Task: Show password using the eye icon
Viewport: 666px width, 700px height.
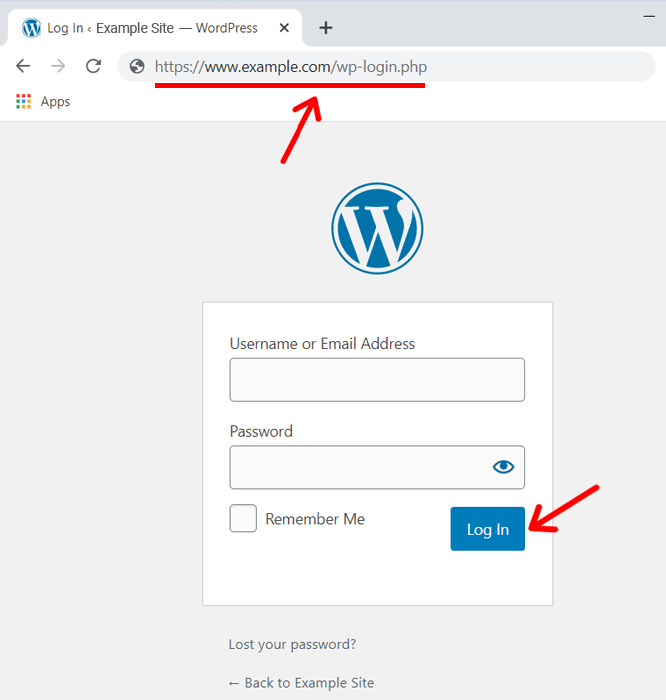Action: click(x=504, y=467)
